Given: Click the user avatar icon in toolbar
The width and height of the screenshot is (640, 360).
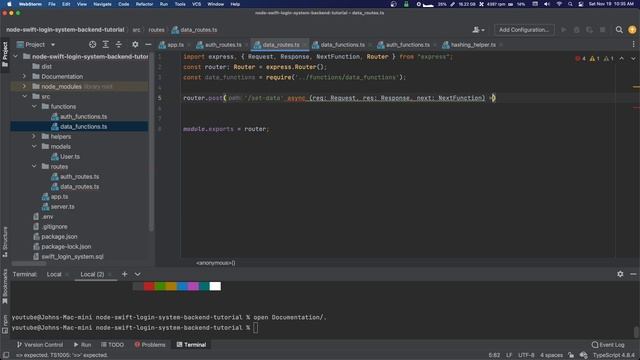Looking at the screenshot, I should click(632, 30).
